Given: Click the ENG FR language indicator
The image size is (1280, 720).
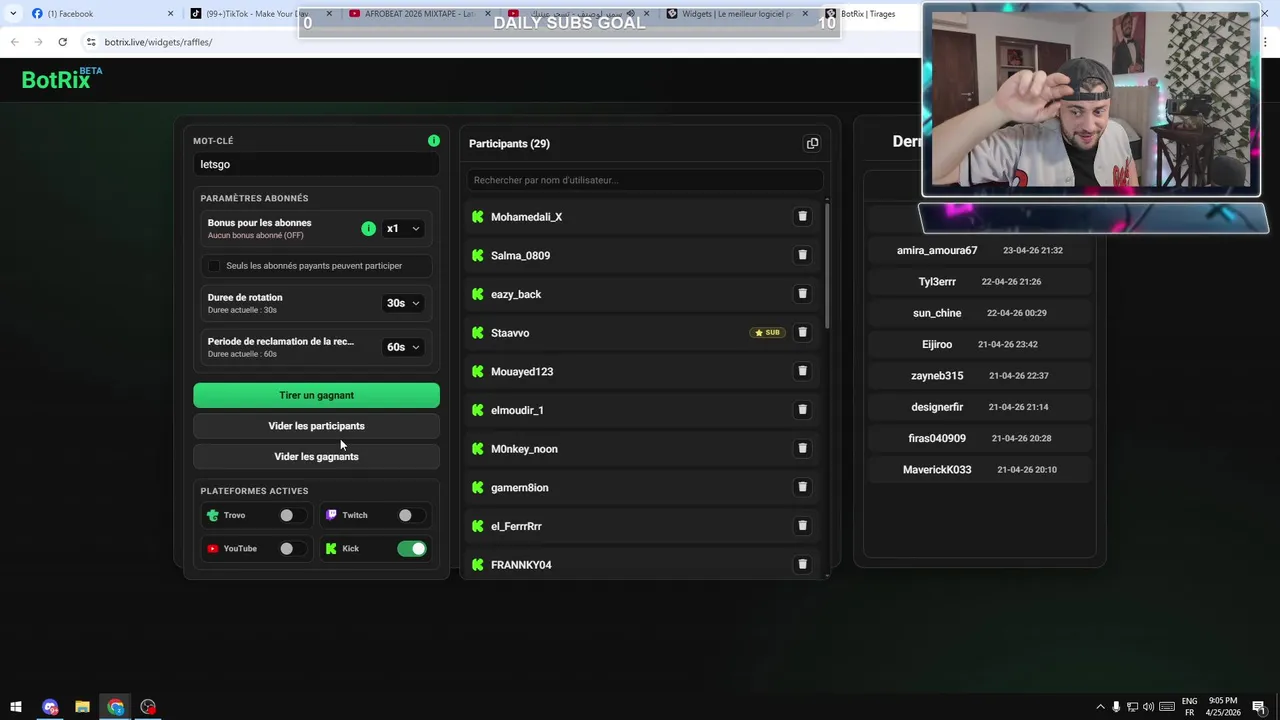Looking at the screenshot, I should [x=1189, y=707].
